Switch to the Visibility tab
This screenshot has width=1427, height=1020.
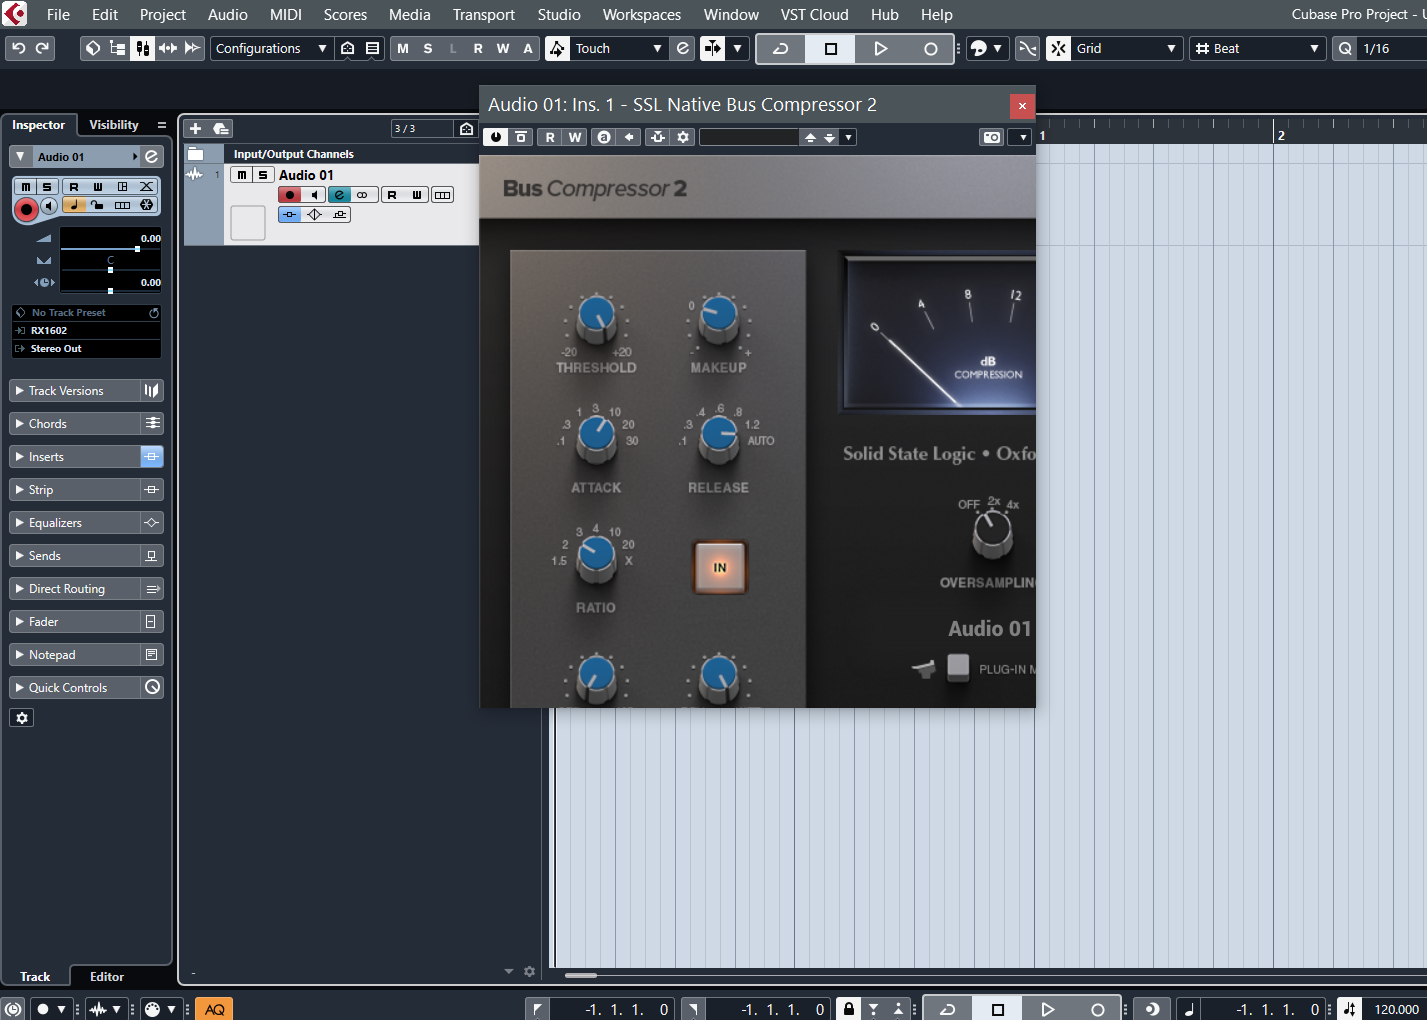(114, 125)
